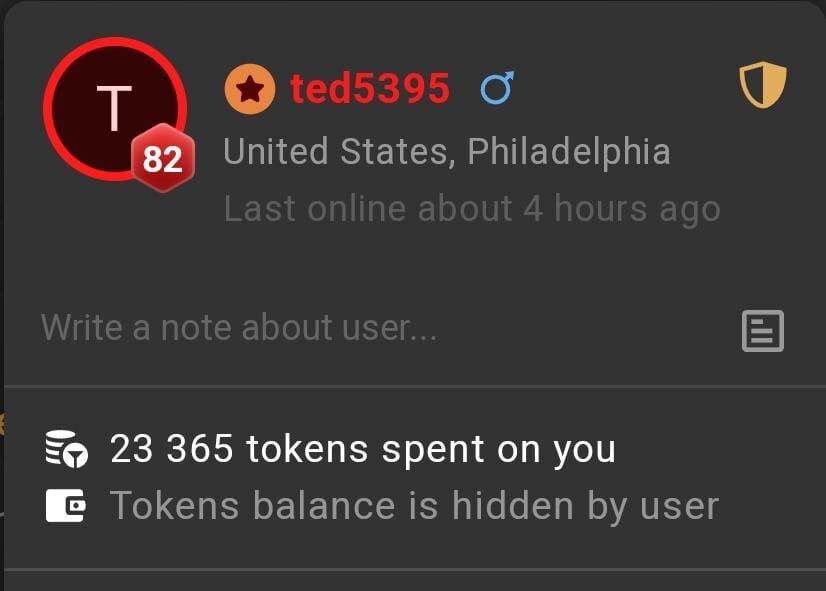The height and width of the screenshot is (591, 826).
Task: Click the star inside orange circle
Action: point(250,89)
